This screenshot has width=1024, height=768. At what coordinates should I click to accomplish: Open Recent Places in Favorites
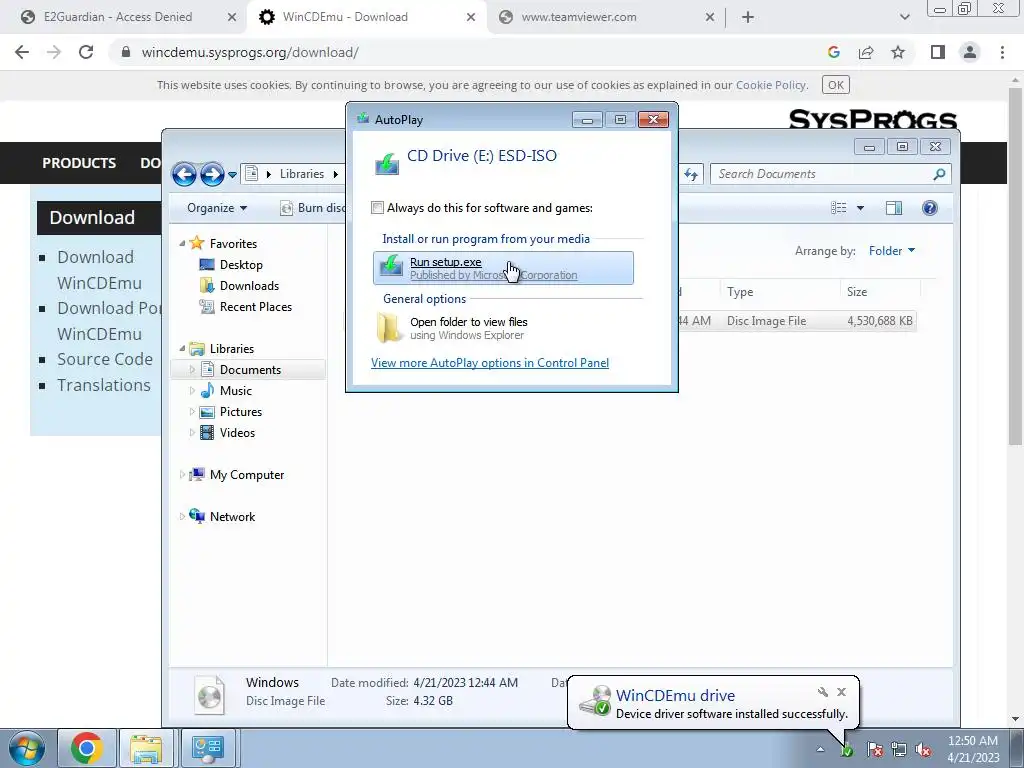point(255,306)
